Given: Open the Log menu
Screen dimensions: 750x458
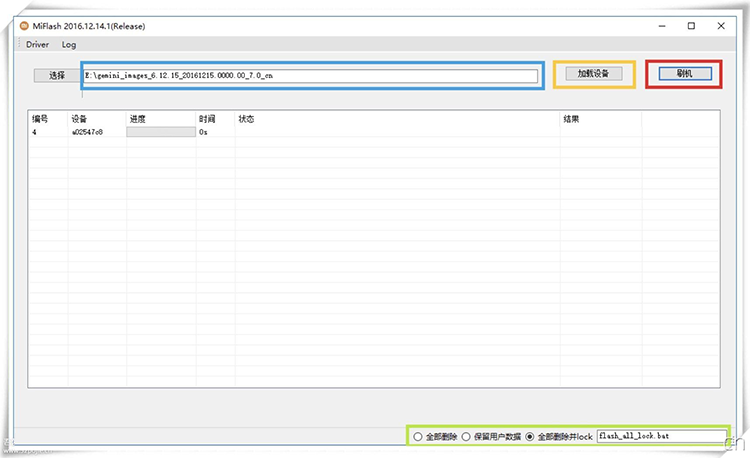Looking at the screenshot, I should (68, 45).
